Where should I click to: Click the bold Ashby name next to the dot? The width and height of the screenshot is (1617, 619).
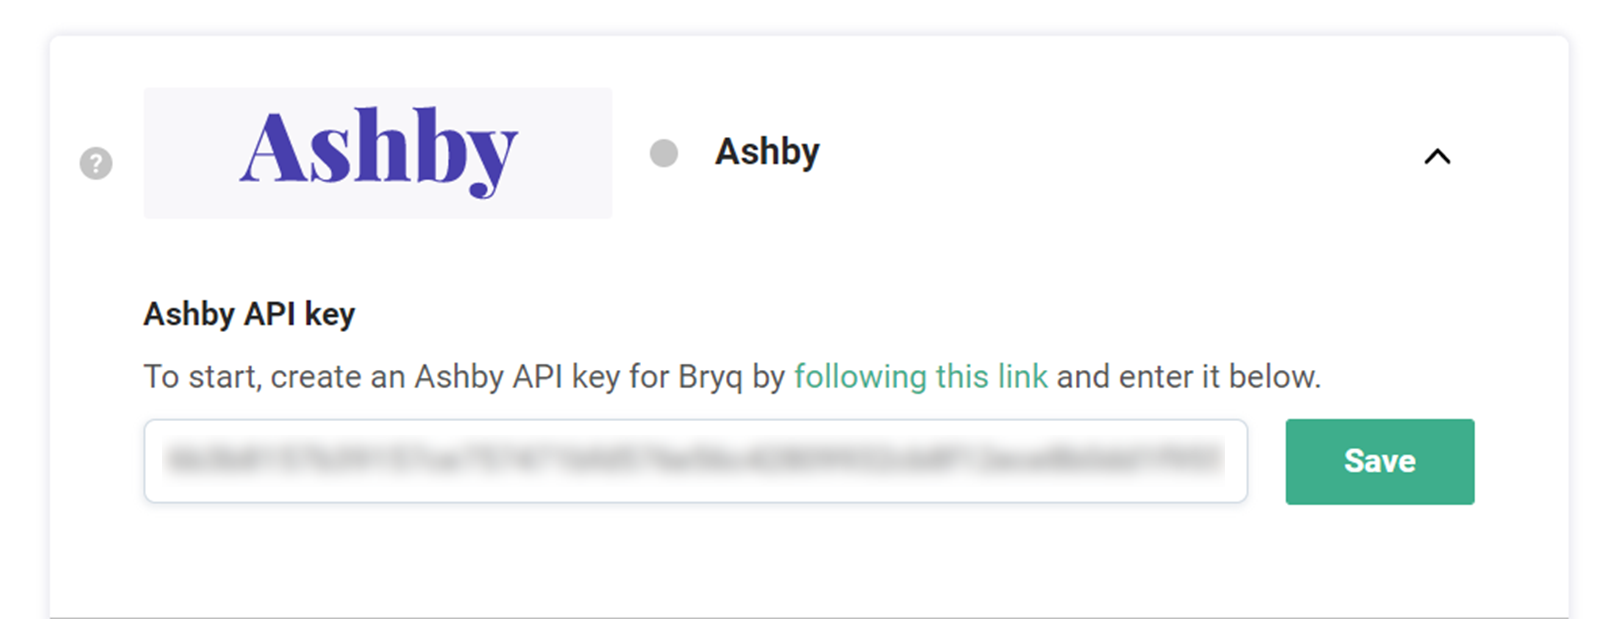(x=767, y=152)
